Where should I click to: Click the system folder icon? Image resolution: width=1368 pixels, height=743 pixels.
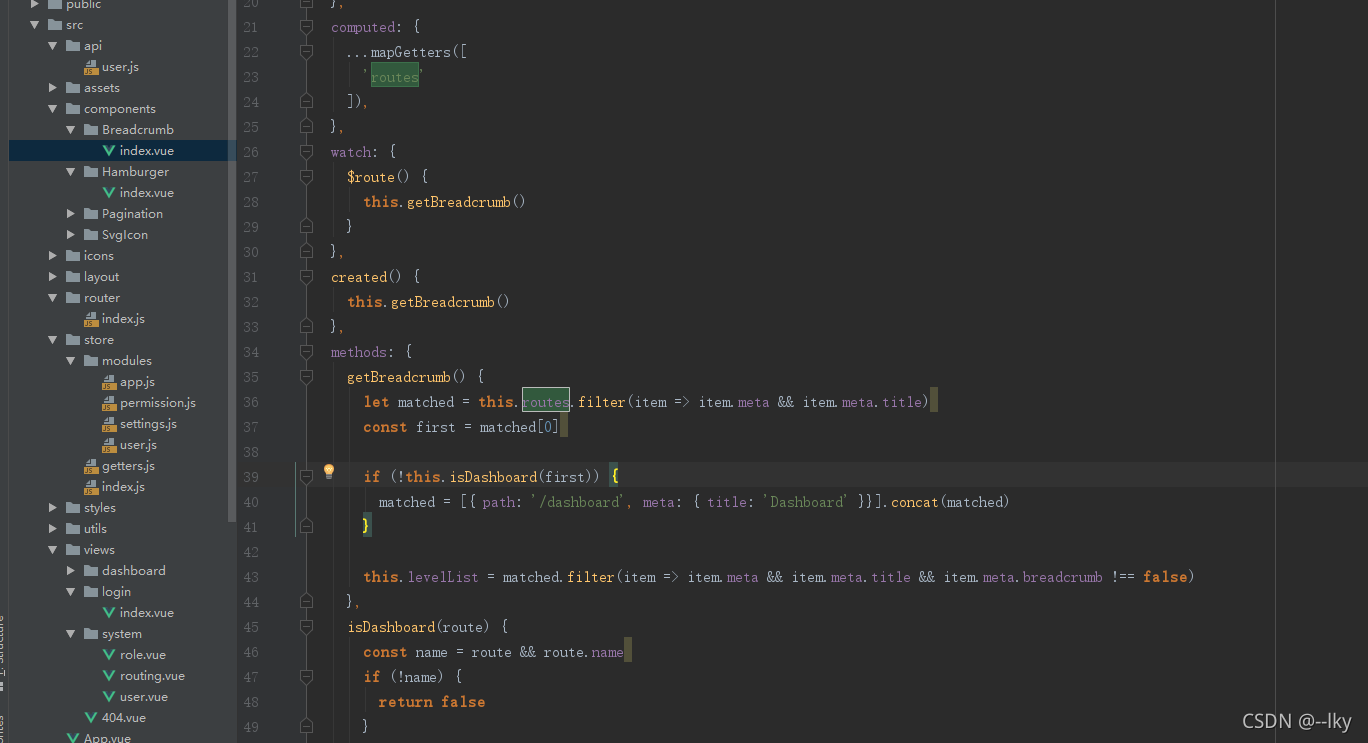91,634
